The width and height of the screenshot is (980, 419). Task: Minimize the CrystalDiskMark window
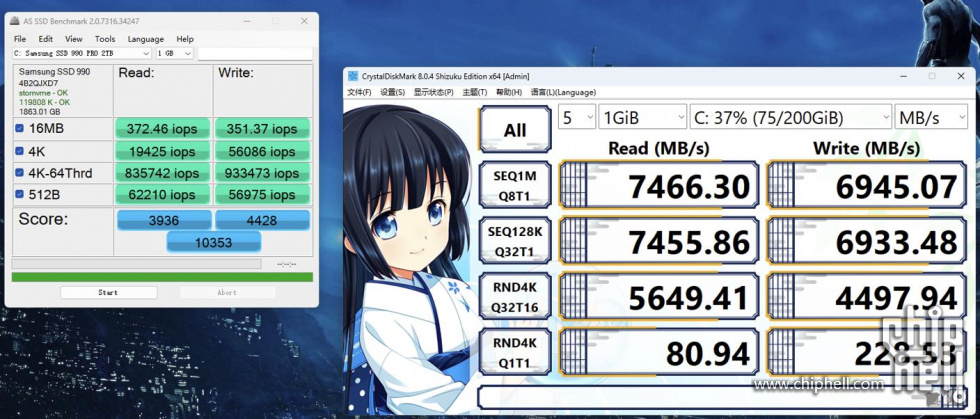pos(902,76)
